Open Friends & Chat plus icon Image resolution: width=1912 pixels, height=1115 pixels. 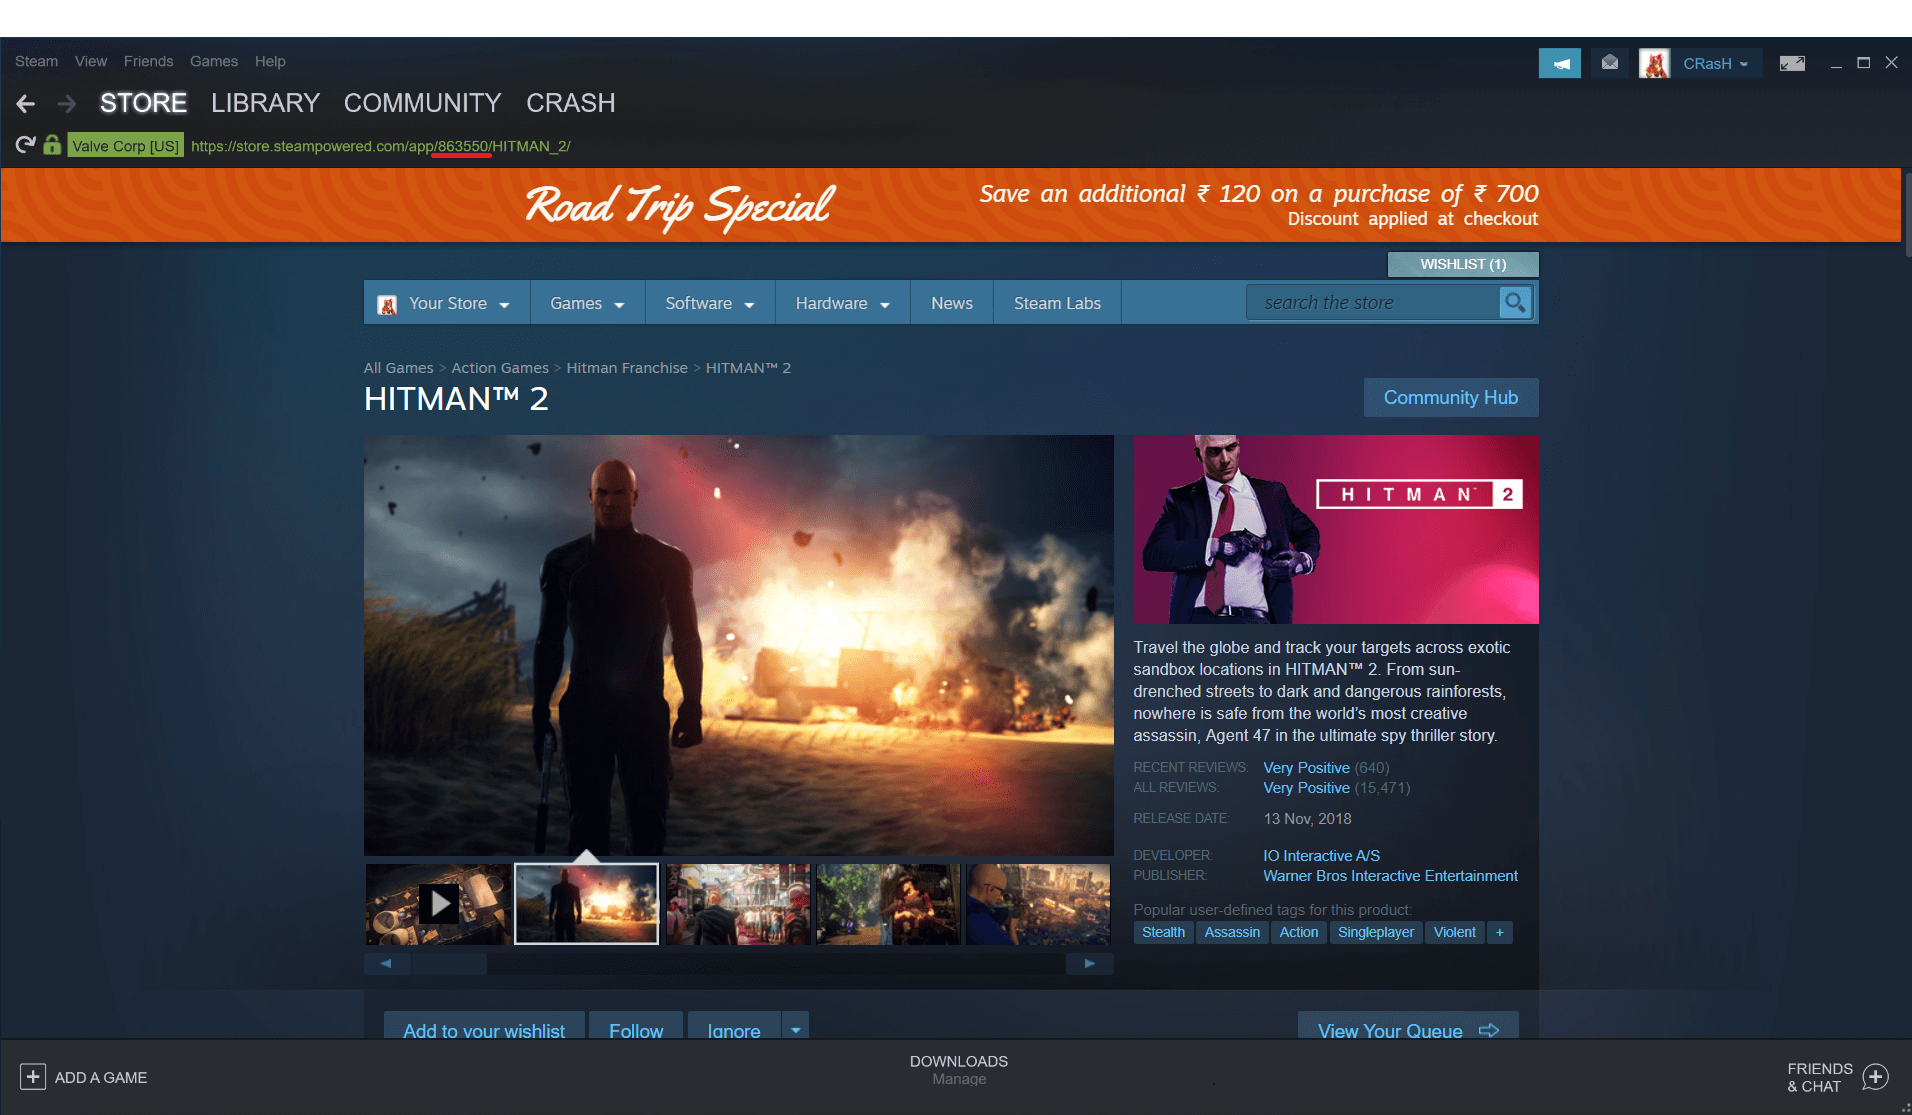(1876, 1077)
